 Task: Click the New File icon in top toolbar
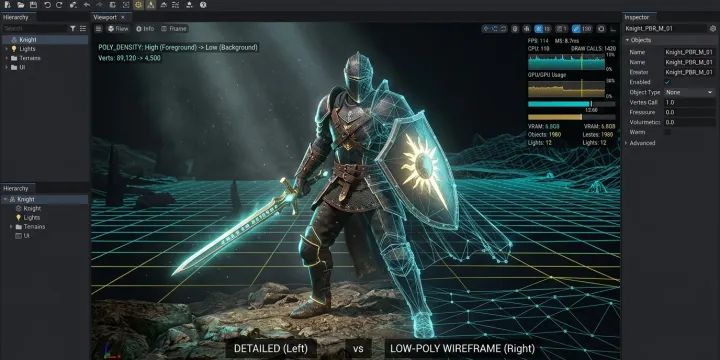[7, 5]
